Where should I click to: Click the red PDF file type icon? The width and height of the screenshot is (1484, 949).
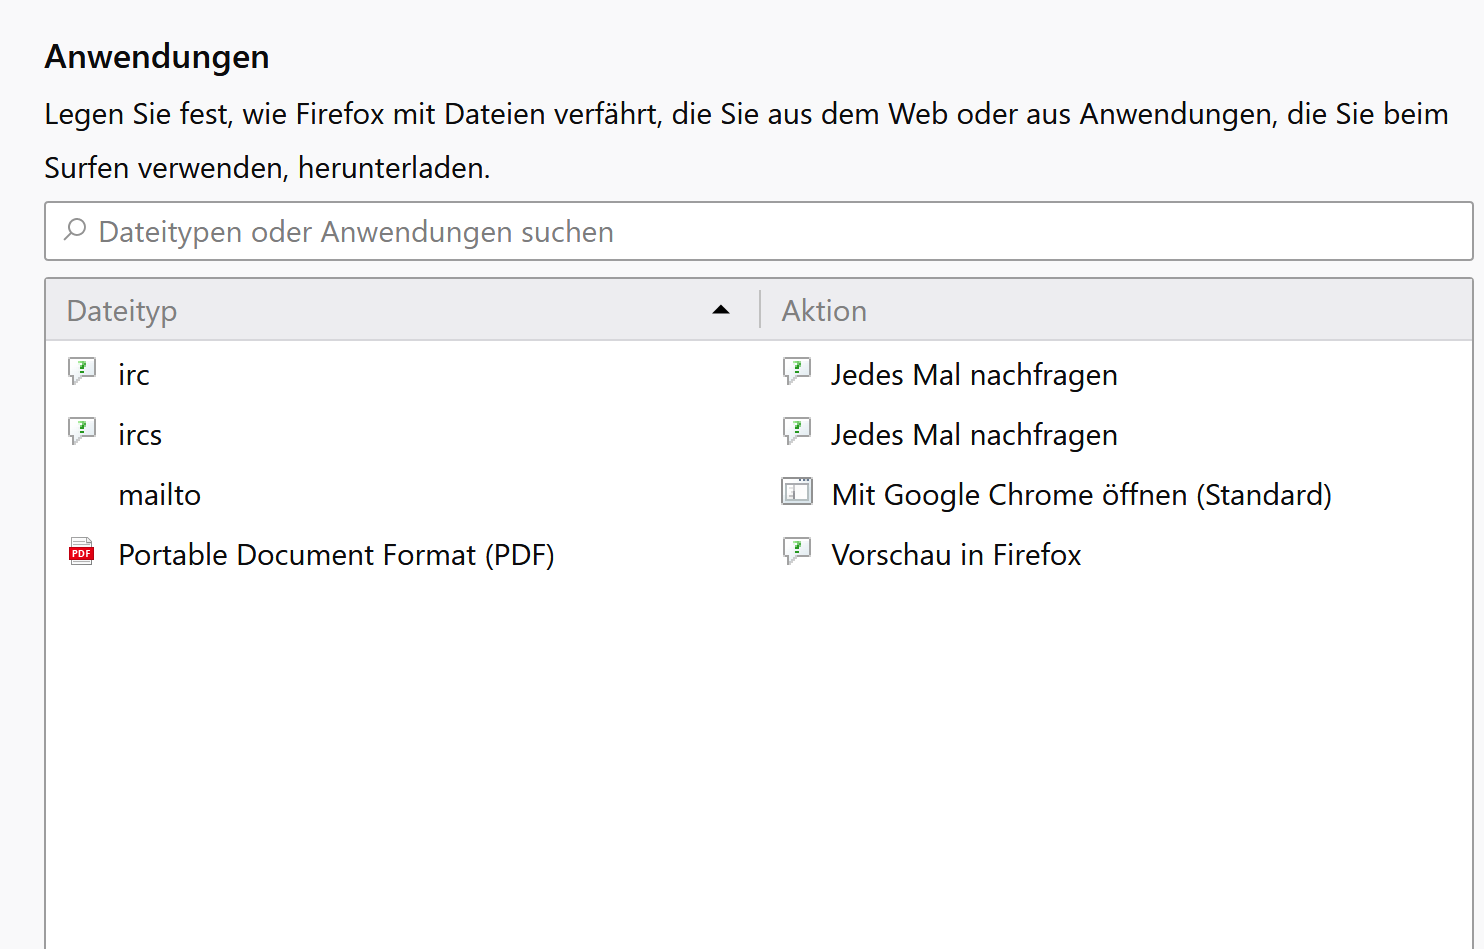81,553
